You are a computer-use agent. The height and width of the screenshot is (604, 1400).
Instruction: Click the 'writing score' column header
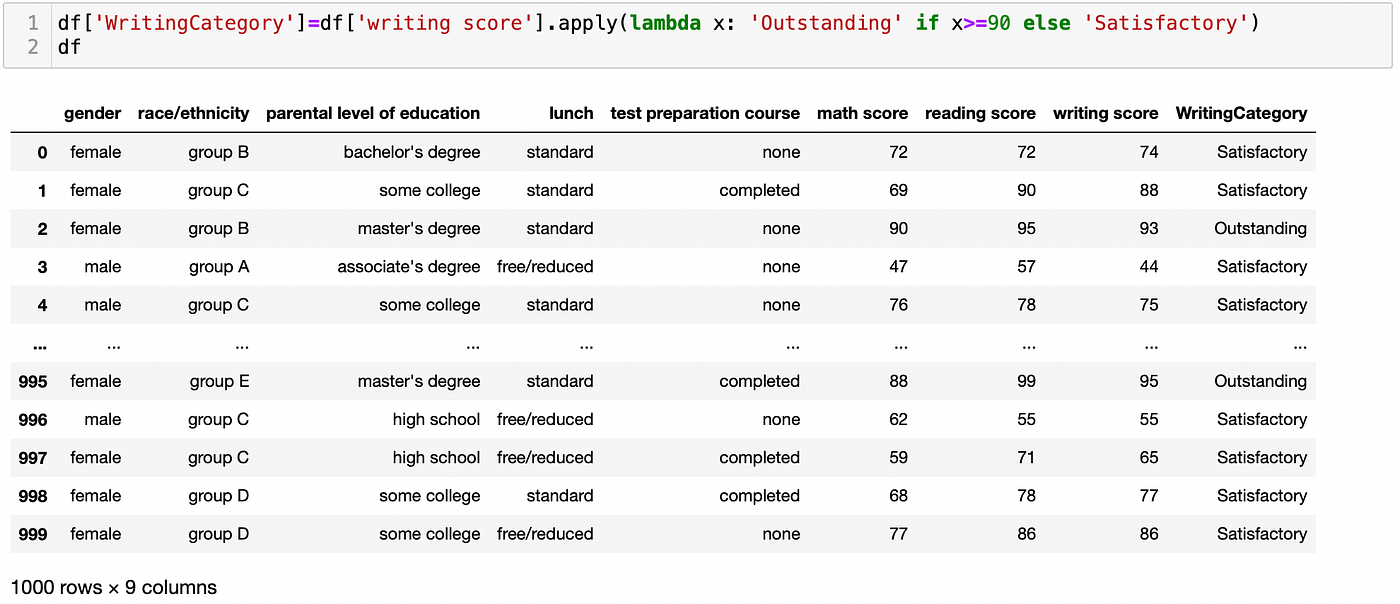[x=1105, y=113]
